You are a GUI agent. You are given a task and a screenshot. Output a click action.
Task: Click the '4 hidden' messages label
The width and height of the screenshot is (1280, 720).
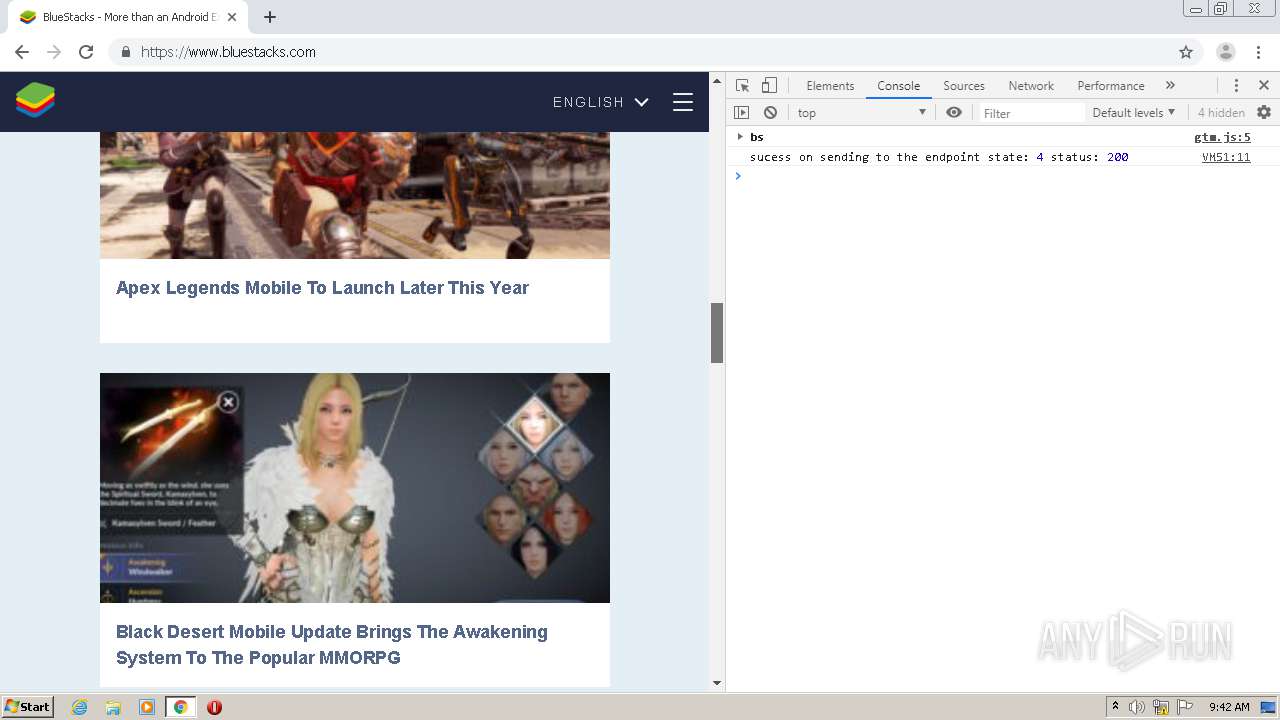1221,113
